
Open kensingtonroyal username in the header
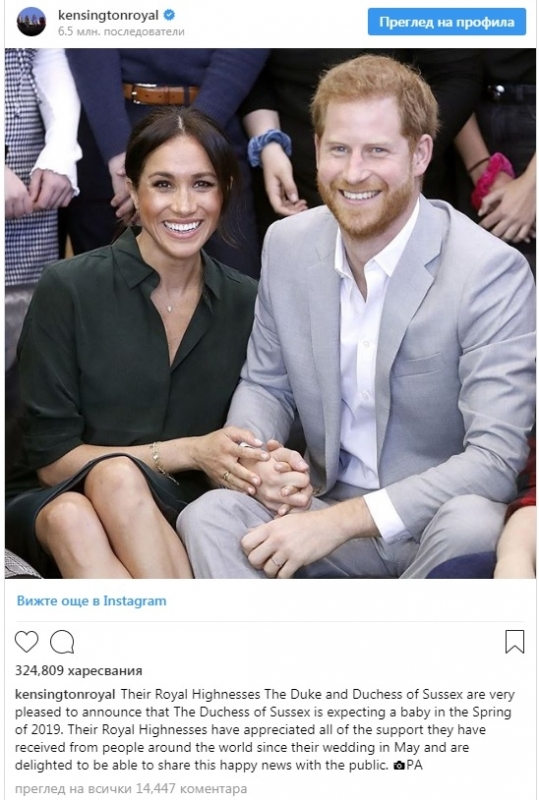coord(108,15)
